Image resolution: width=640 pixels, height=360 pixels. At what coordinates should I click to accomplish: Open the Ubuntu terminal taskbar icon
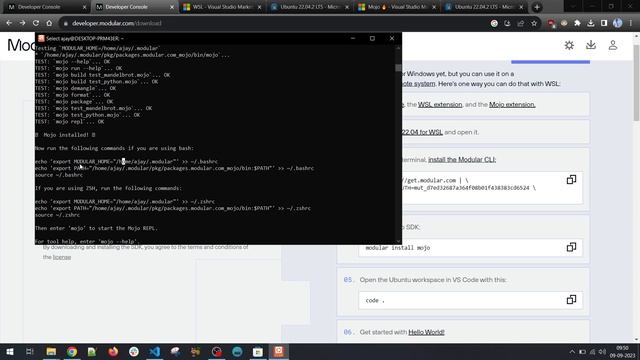point(279,351)
